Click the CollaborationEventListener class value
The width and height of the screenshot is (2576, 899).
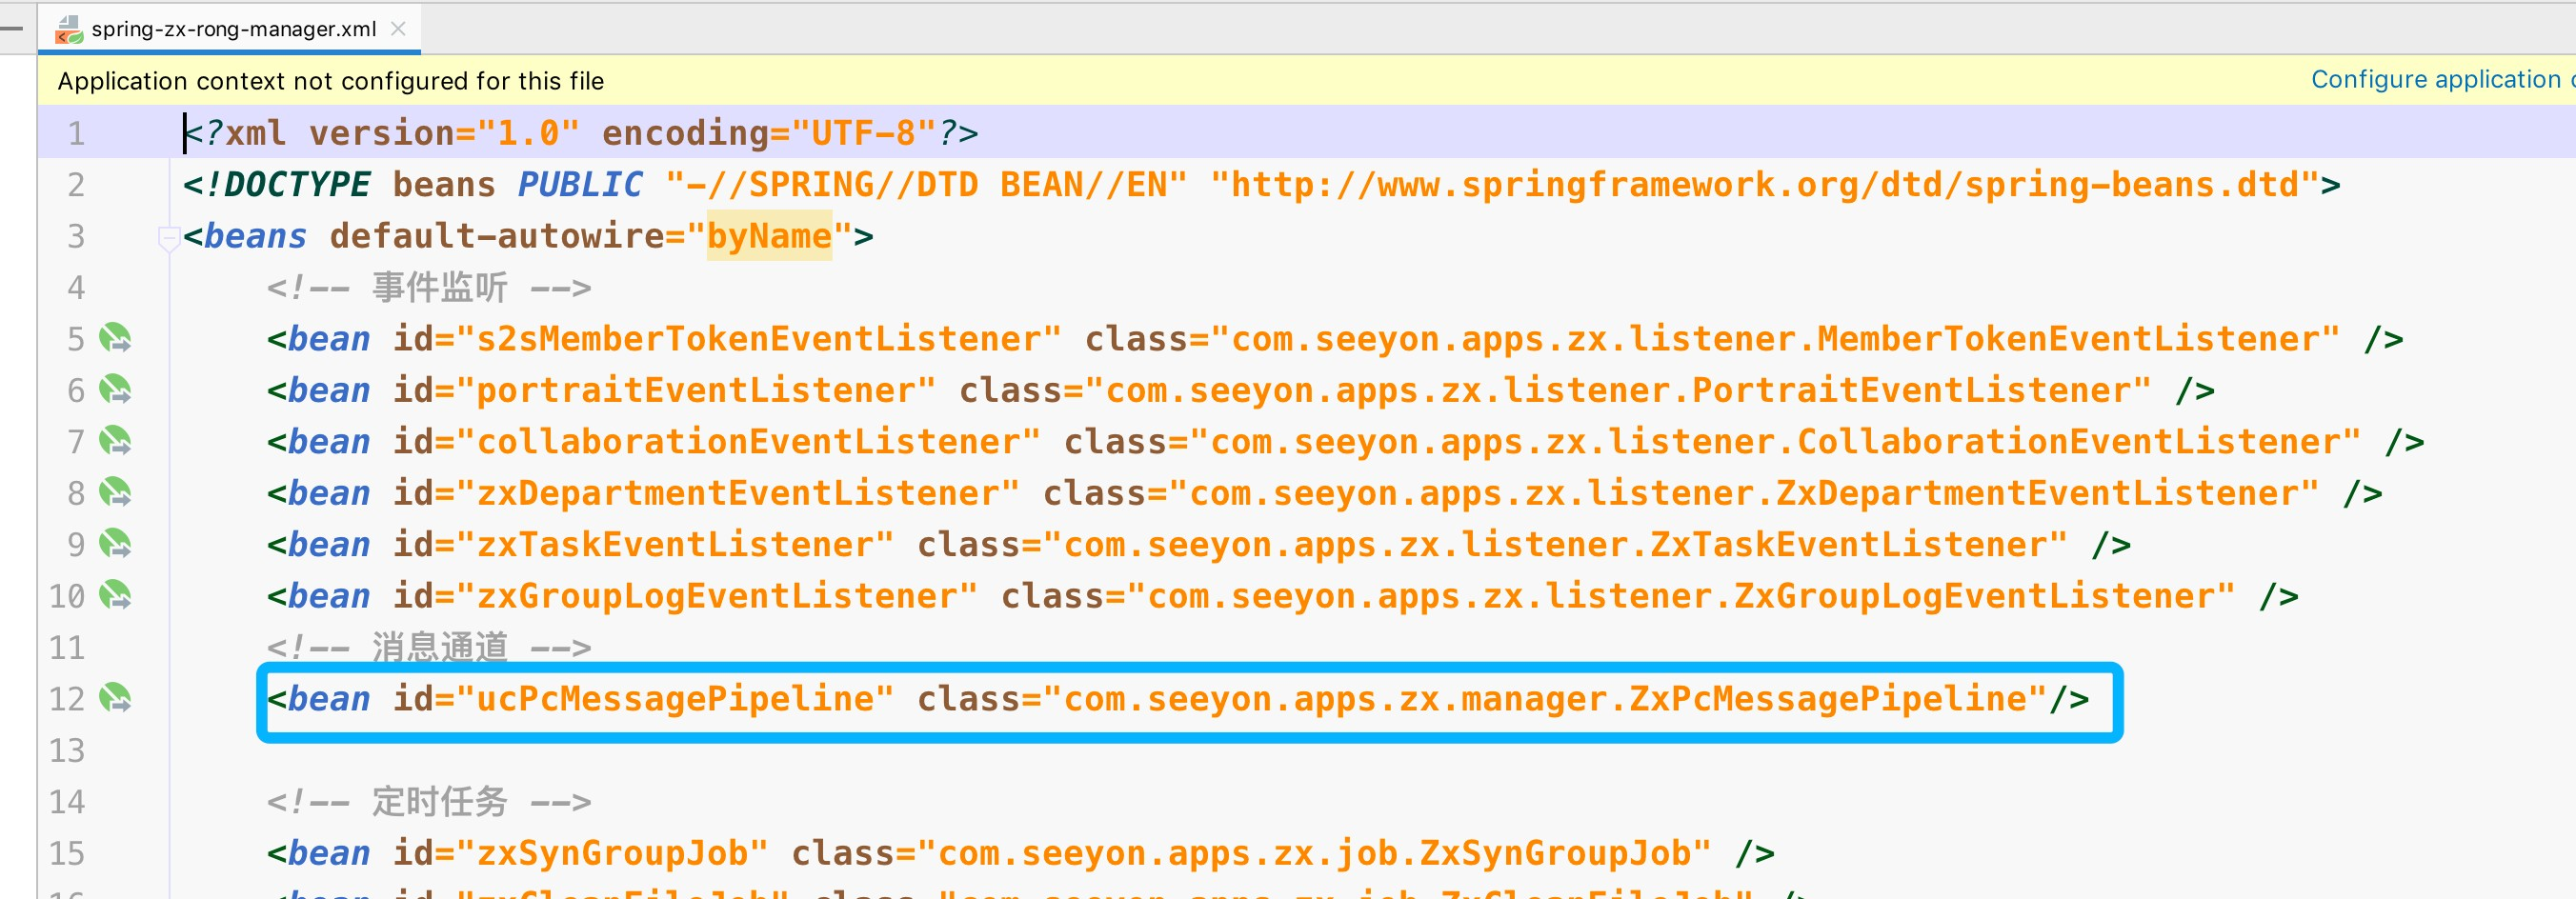coord(1776,442)
